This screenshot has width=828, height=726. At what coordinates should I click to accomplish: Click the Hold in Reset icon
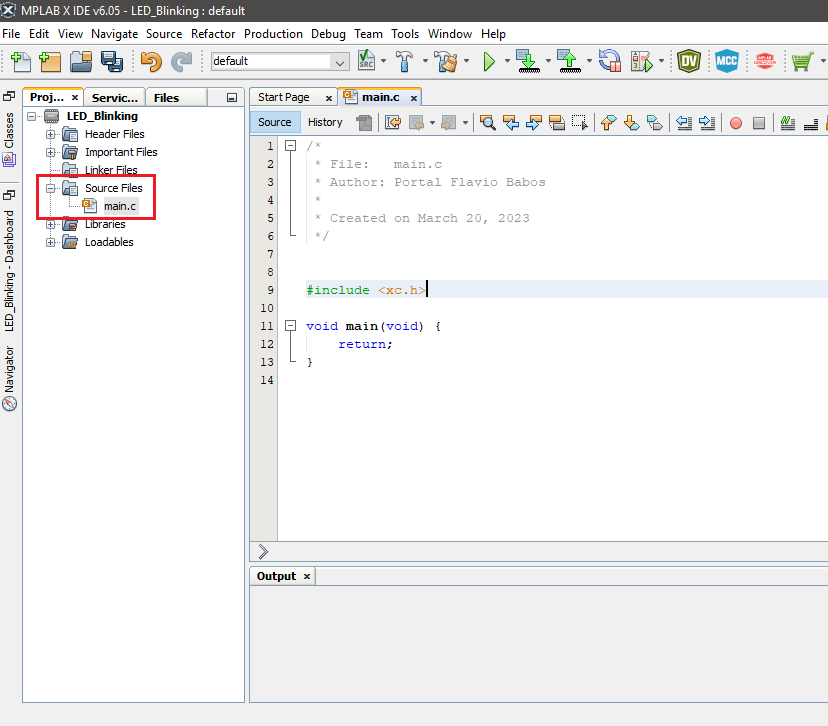[610, 61]
